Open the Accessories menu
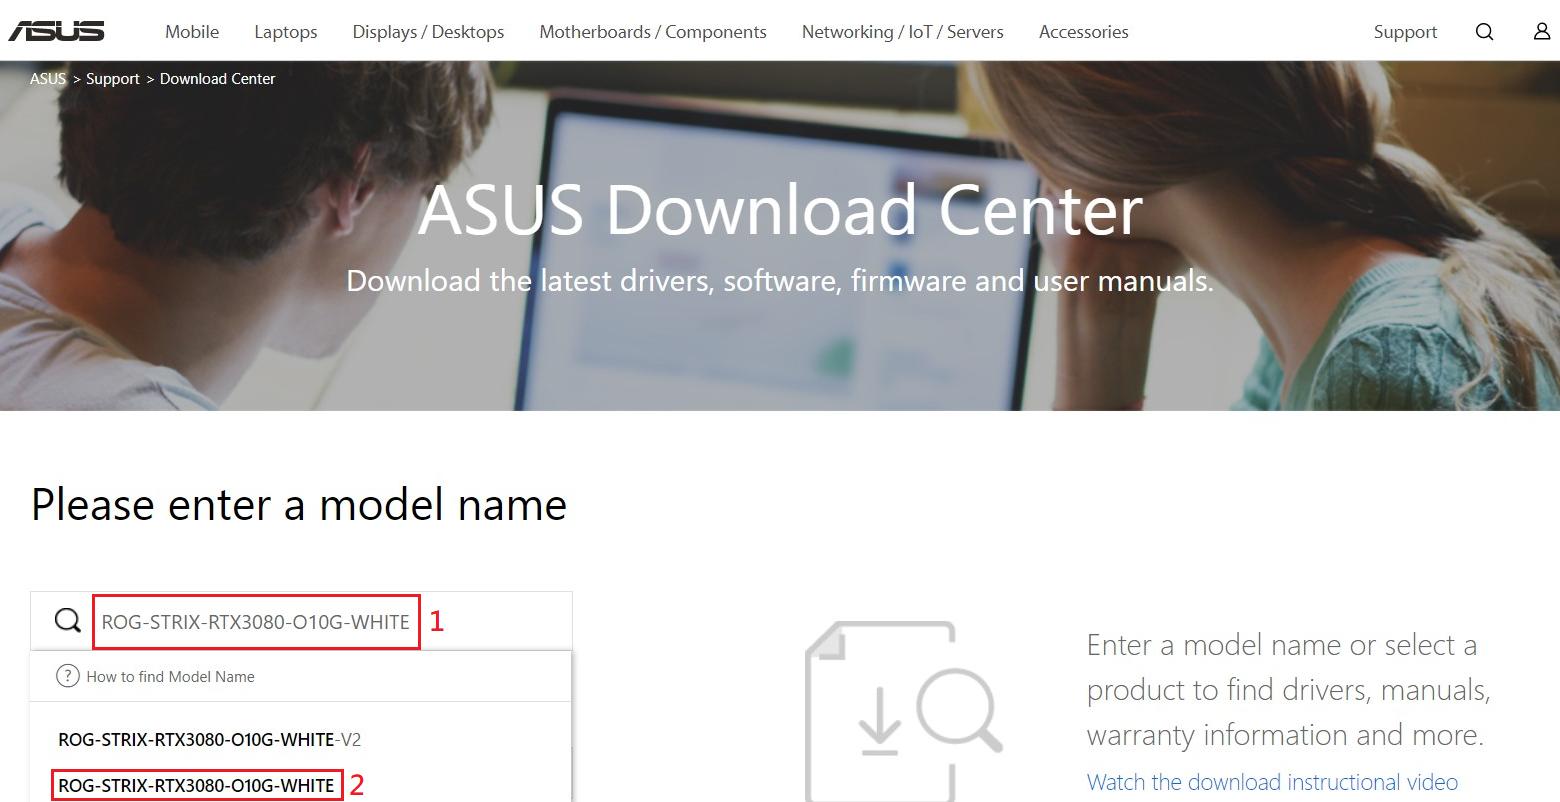The image size is (1560, 802). [x=1083, y=32]
